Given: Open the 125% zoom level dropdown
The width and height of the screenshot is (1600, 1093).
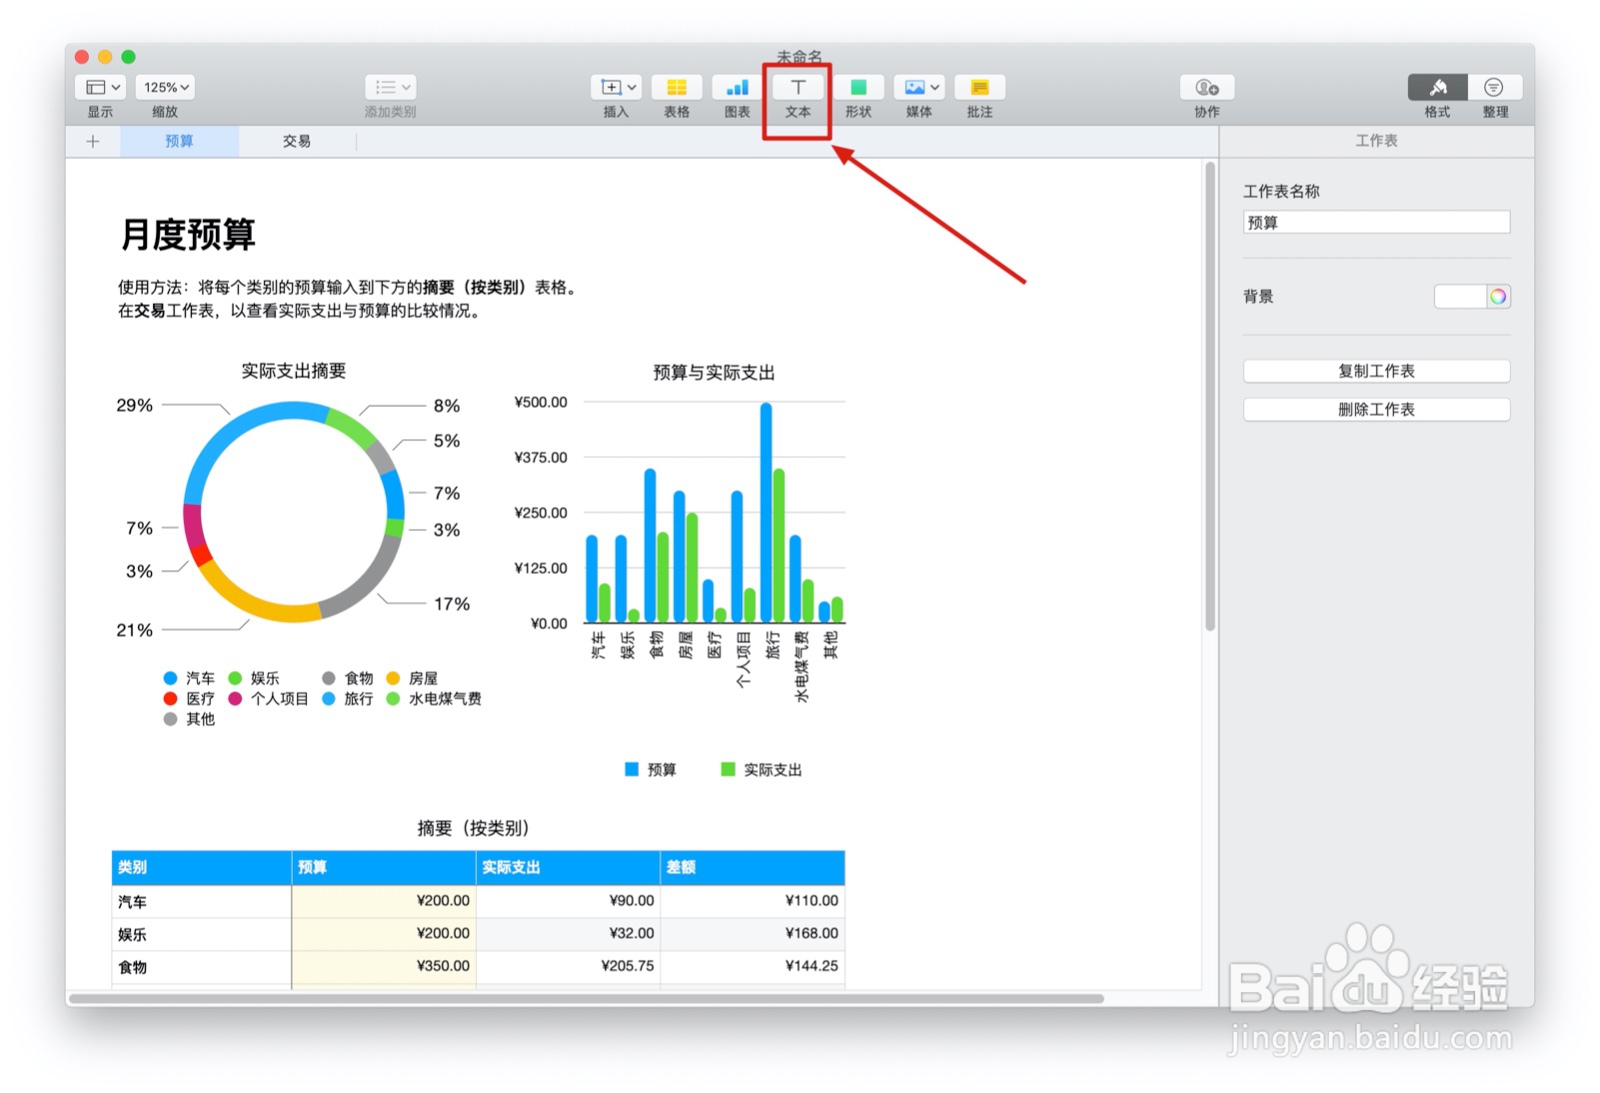Looking at the screenshot, I should 163,87.
